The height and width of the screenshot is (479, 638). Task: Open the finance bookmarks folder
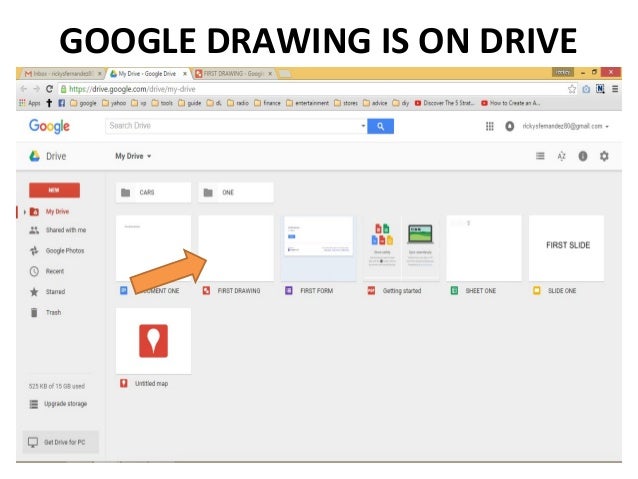[267, 103]
